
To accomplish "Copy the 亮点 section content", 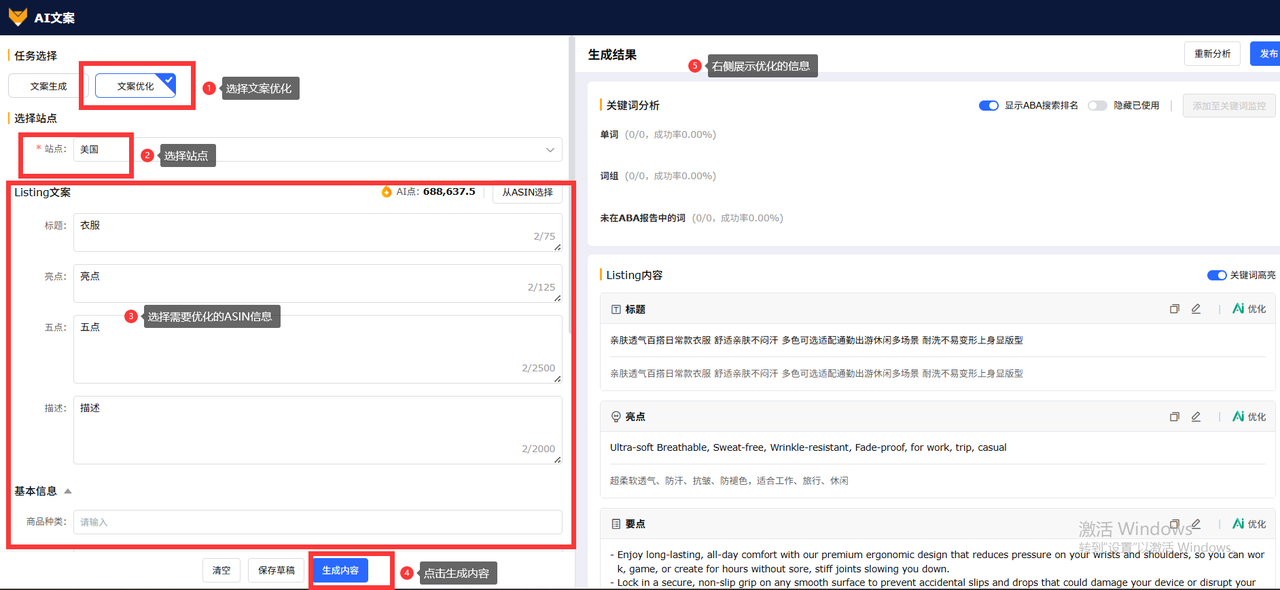I will 1175,417.
